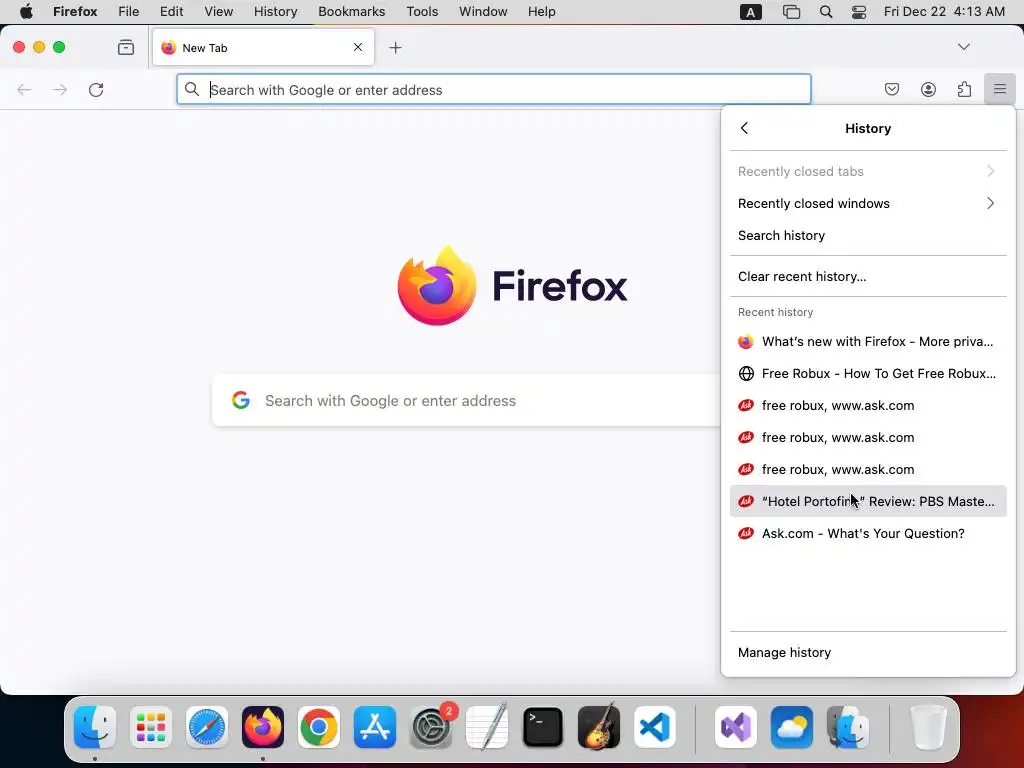
Task: Click the Firefox favicon of What's new entry
Action: point(746,342)
